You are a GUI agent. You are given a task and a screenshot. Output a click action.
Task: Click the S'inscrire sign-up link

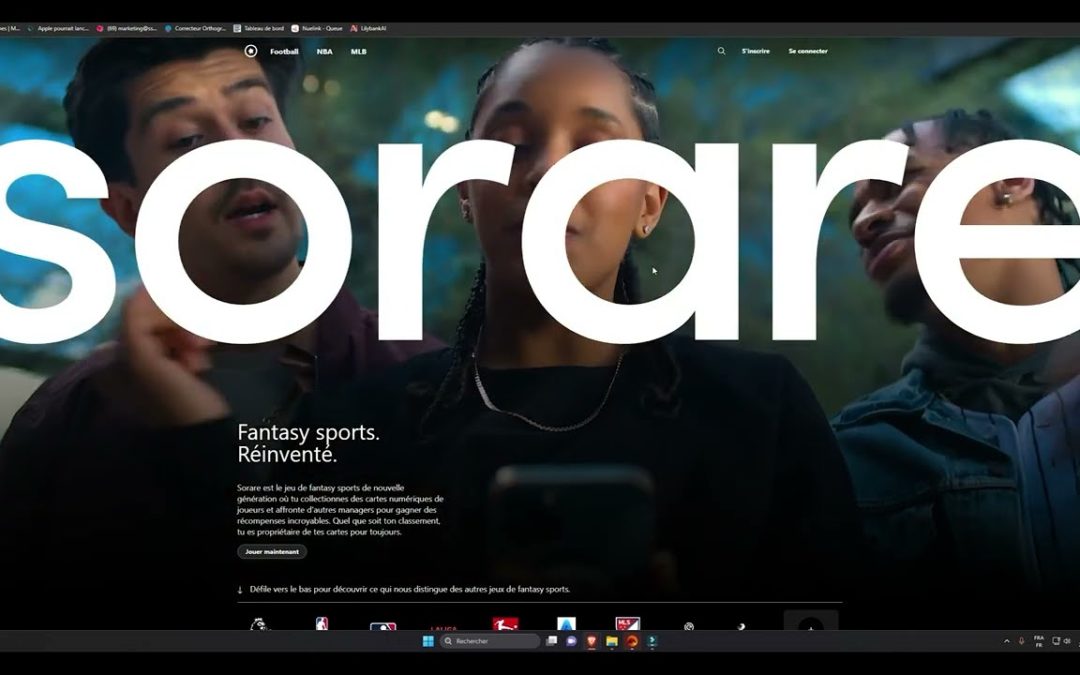pyautogui.click(x=756, y=51)
